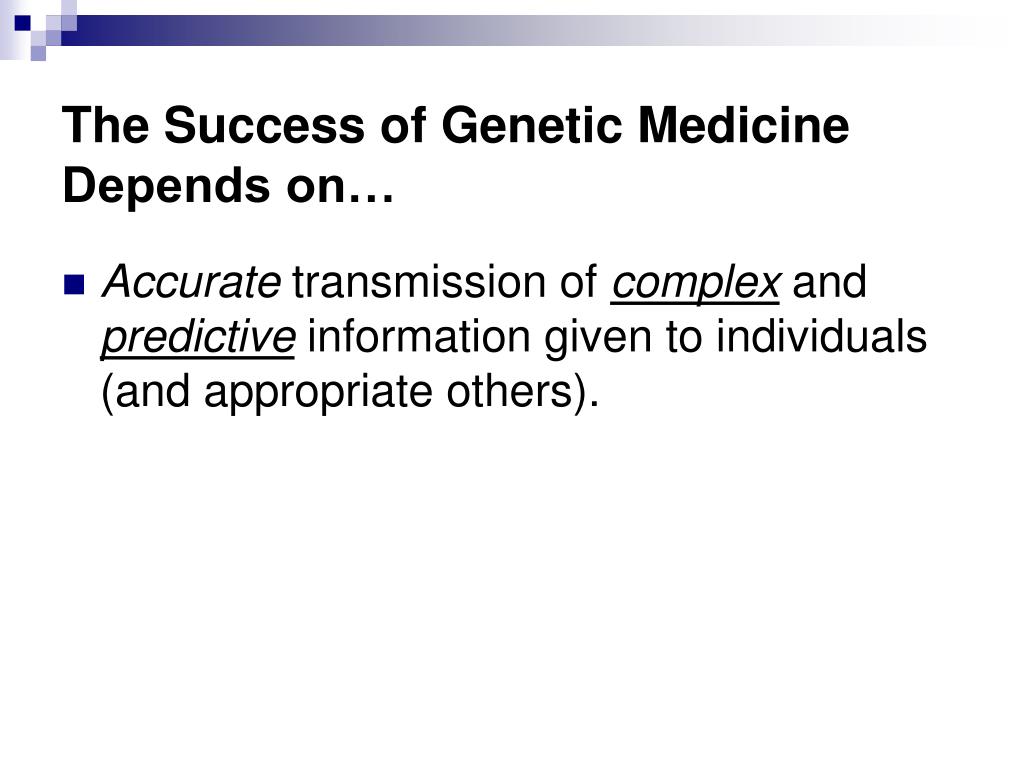Click the word "The" starting the title
The height and width of the screenshot is (768, 1024).
coord(106,125)
